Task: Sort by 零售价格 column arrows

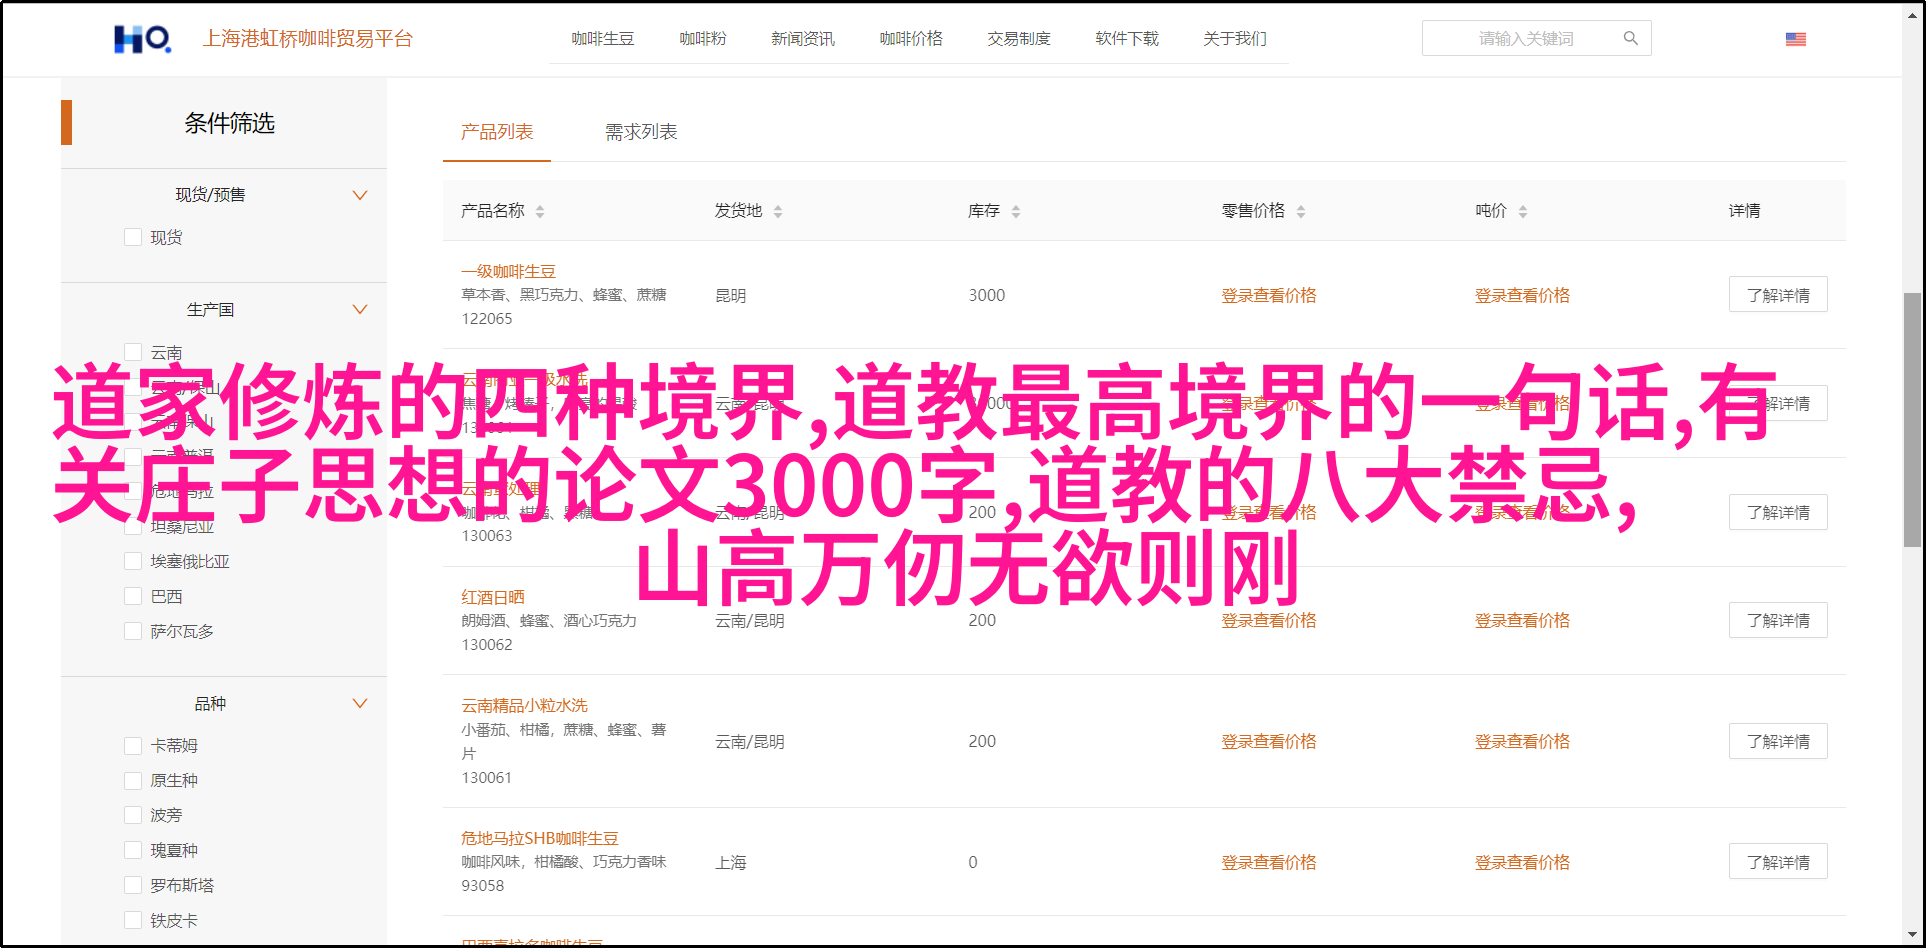Action: tap(1301, 211)
